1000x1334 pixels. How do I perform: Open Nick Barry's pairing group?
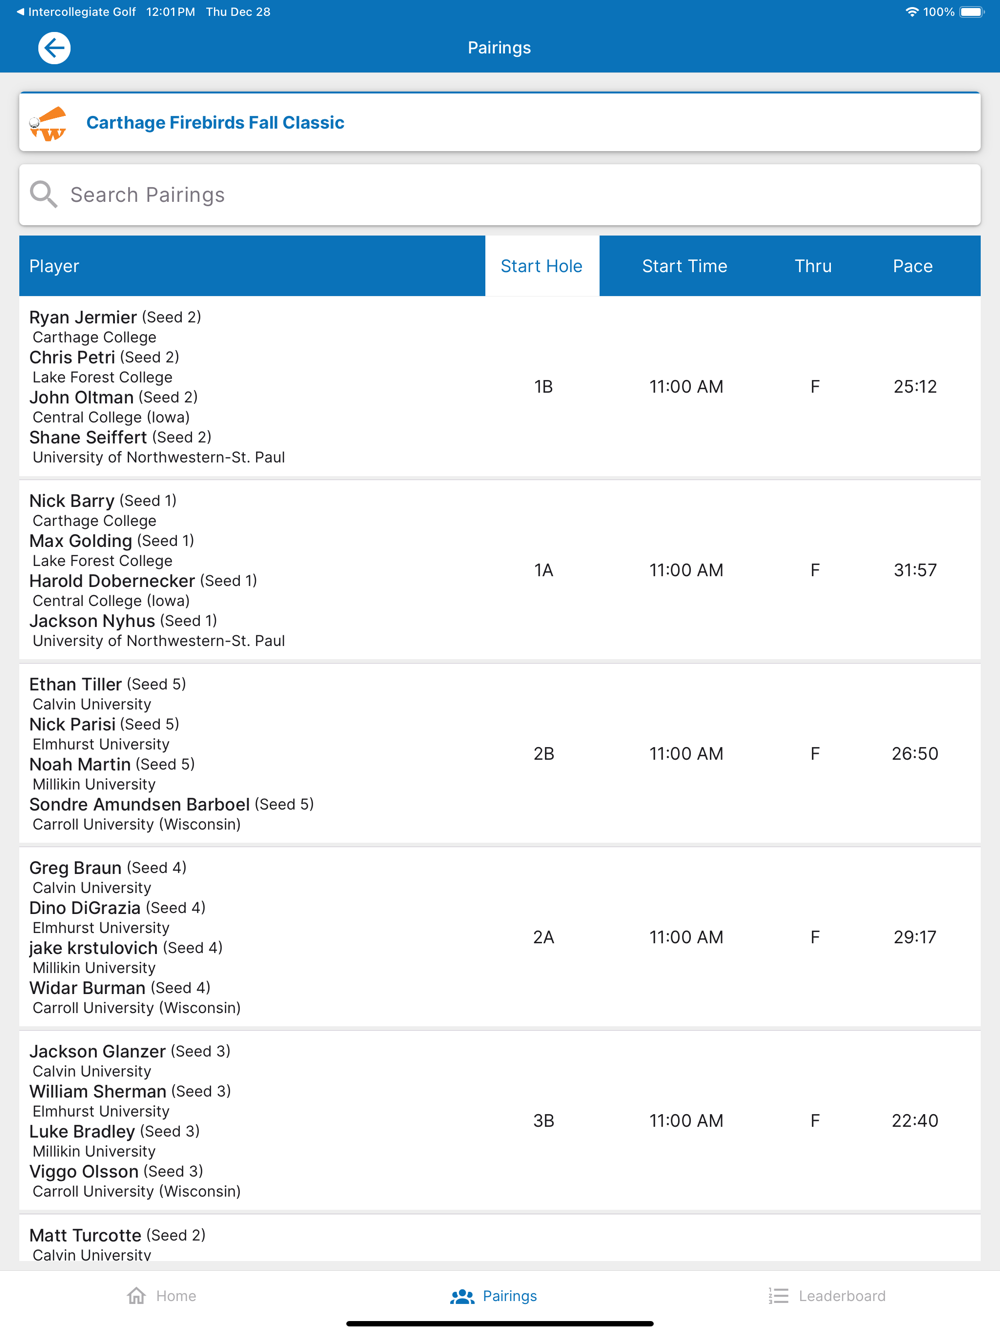click(x=500, y=570)
